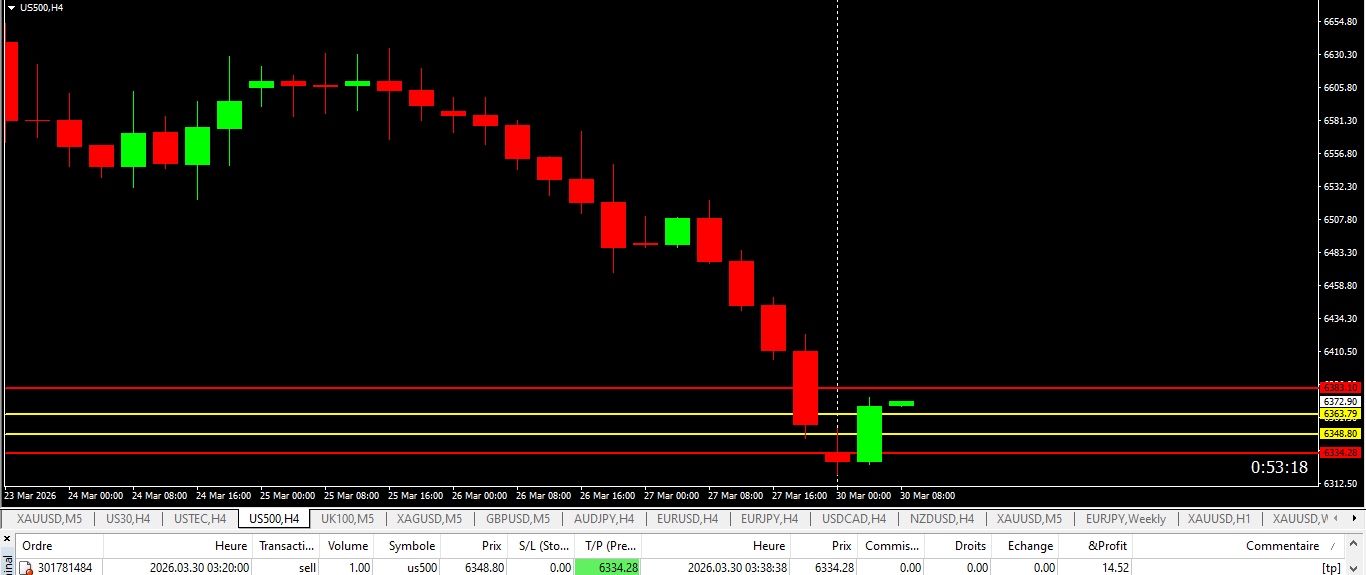
Task: Click the 0:53:18 candle countdown timer
Action: click(x=1279, y=467)
